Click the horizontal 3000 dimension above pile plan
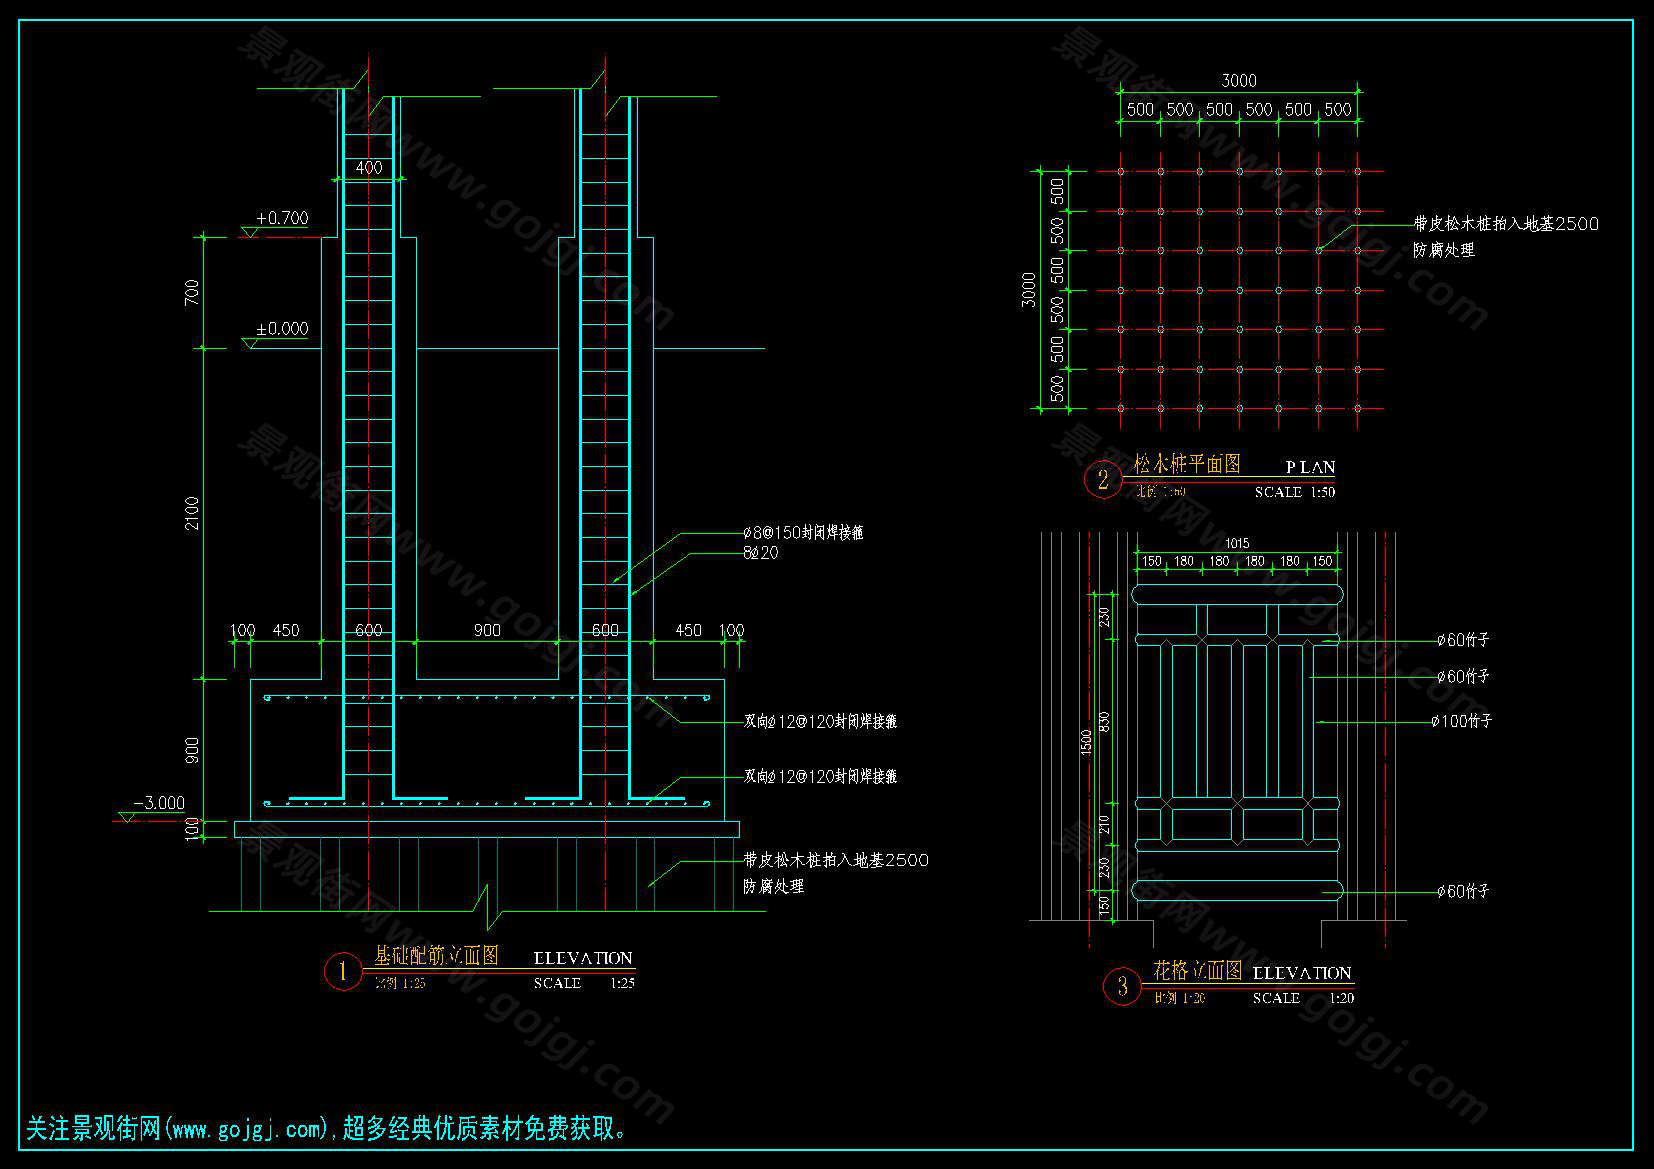 1239,81
